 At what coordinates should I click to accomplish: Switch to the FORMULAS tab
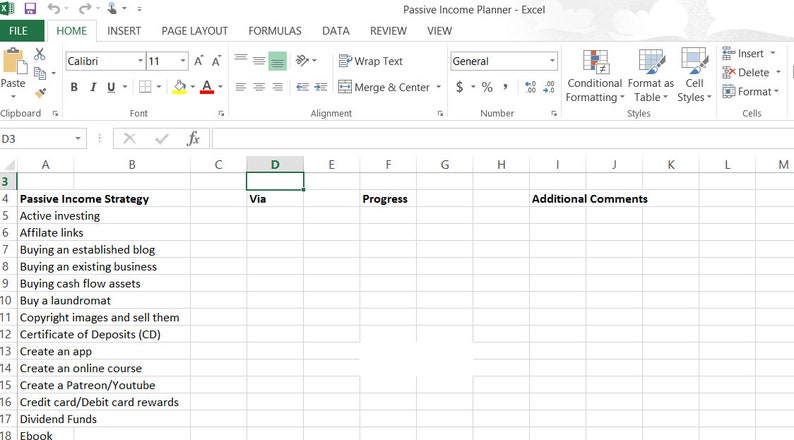(275, 31)
